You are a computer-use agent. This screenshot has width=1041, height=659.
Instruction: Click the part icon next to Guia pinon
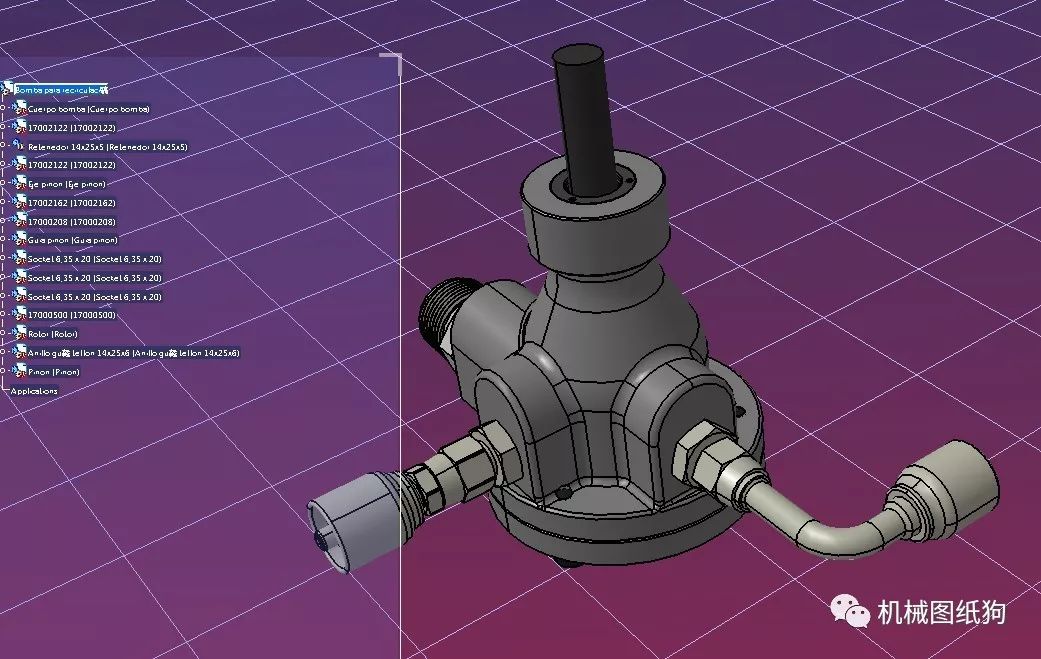click(20, 239)
